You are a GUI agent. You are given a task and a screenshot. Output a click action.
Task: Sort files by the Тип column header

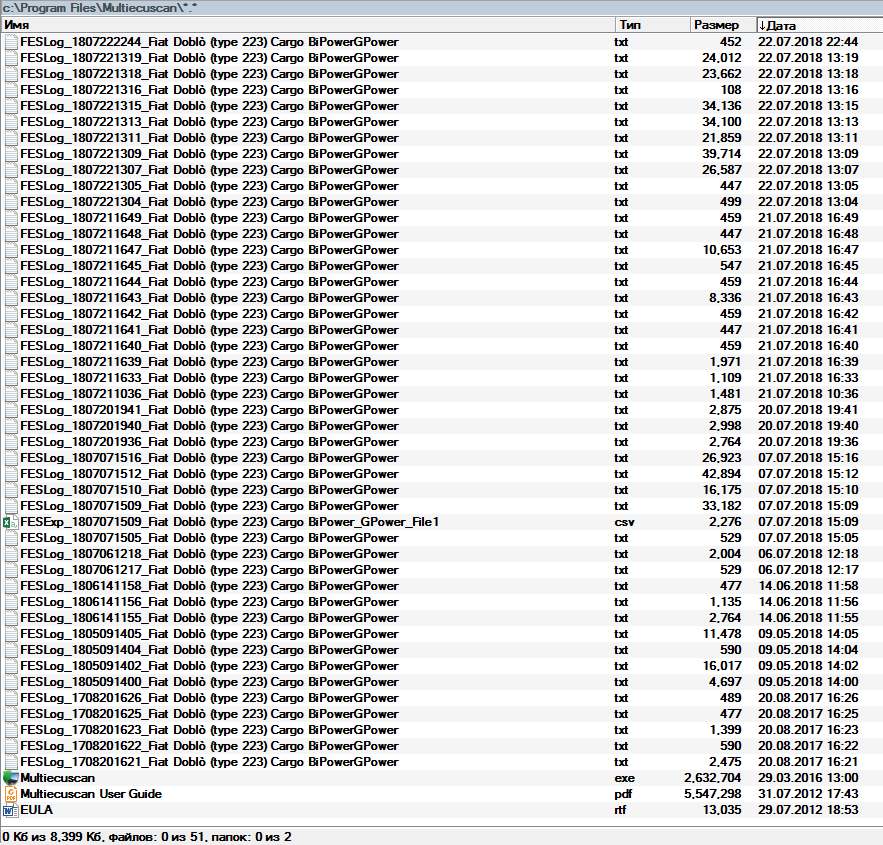pyautogui.click(x=650, y=25)
